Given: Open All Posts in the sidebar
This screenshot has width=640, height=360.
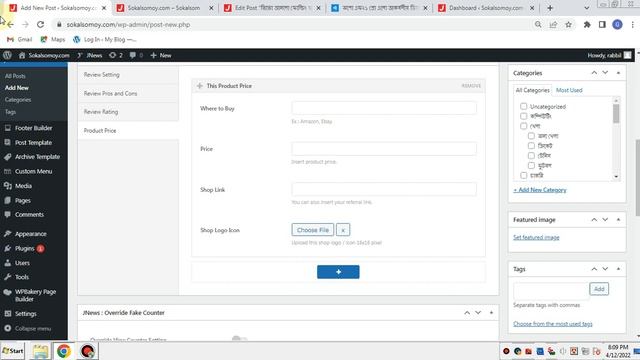Looking at the screenshot, I should (15, 76).
